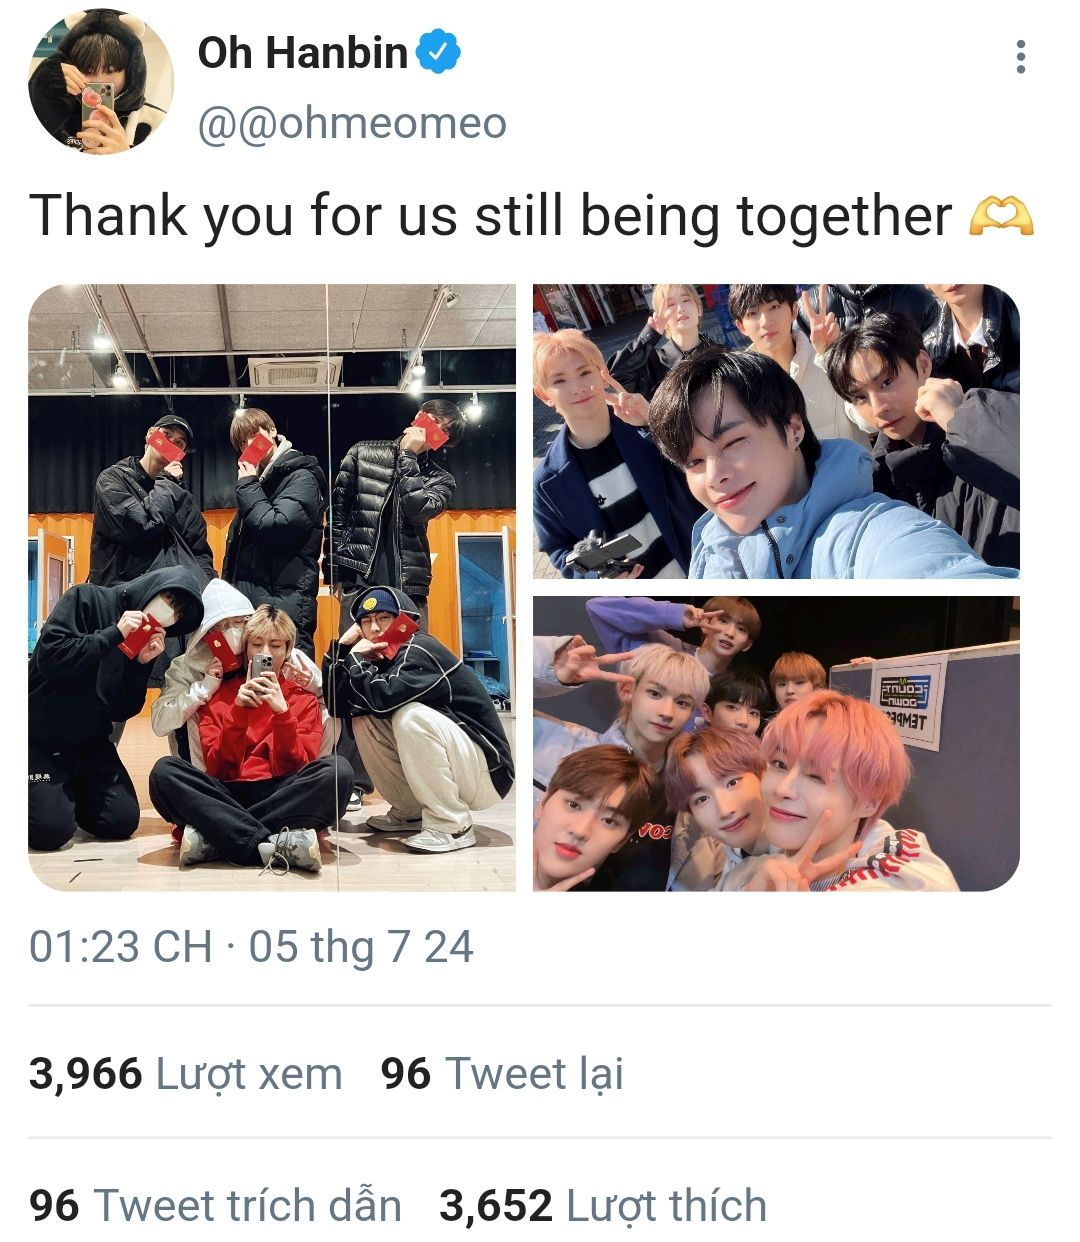Open the outdoor group selfie photo
Viewport: 1080px width, 1242px height.
[x=776, y=431]
